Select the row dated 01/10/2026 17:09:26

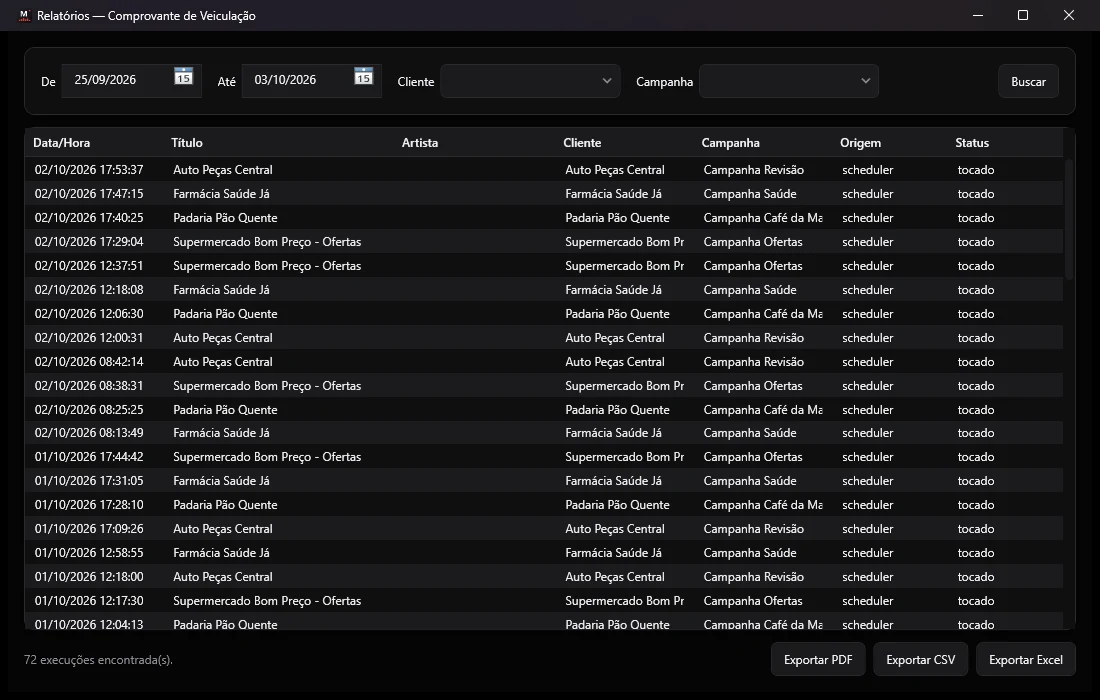544,528
